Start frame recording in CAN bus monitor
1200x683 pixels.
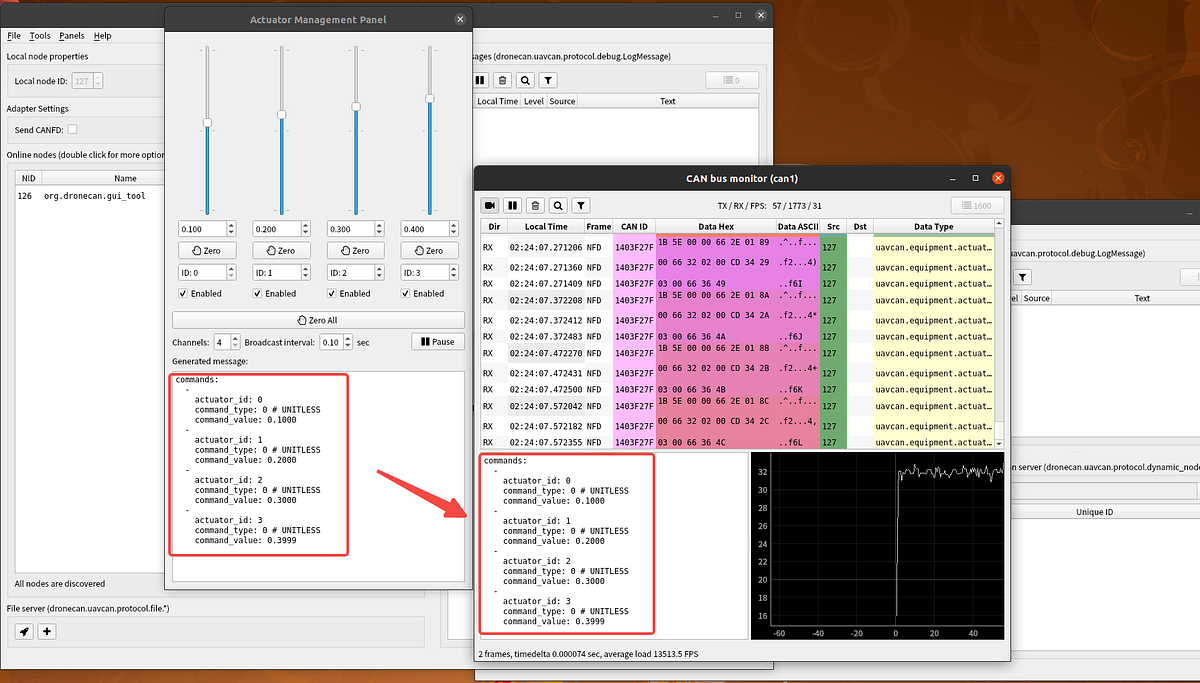490,205
